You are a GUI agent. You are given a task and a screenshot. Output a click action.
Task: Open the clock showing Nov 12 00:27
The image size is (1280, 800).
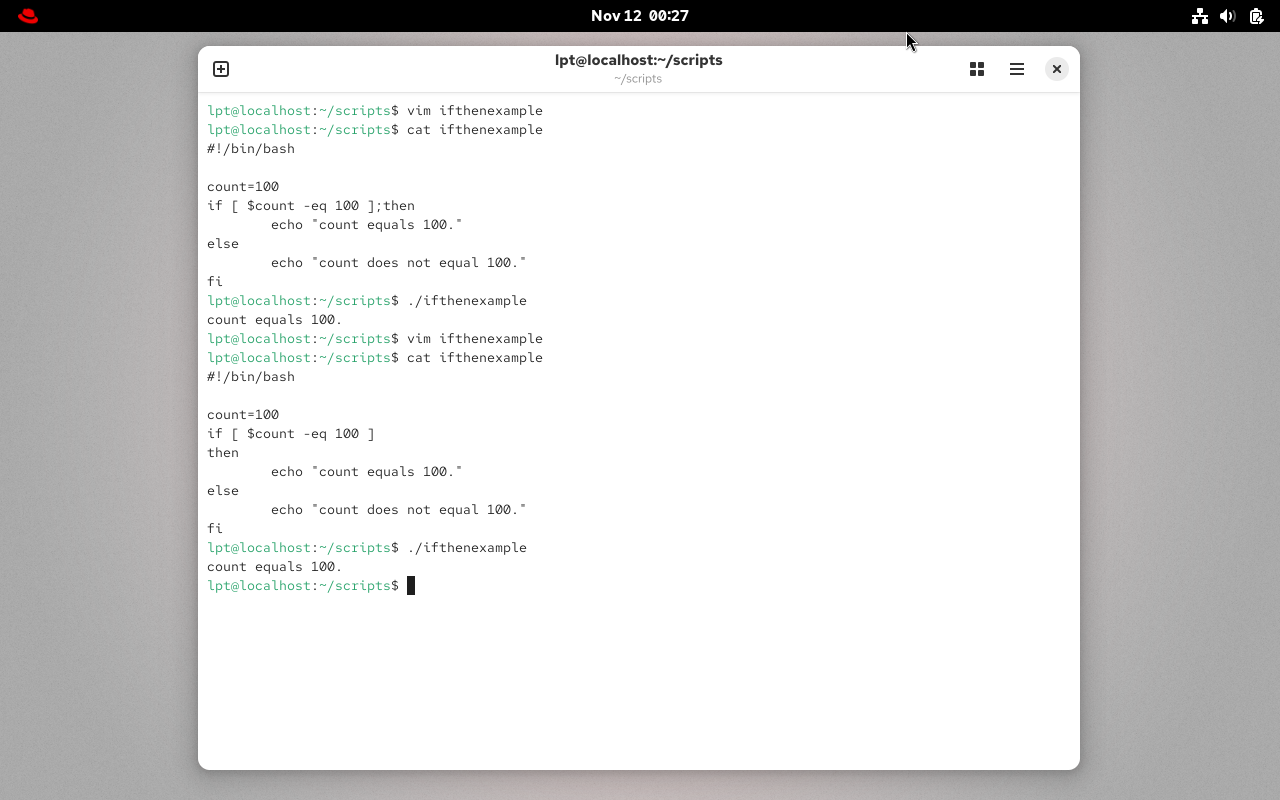[x=639, y=16]
